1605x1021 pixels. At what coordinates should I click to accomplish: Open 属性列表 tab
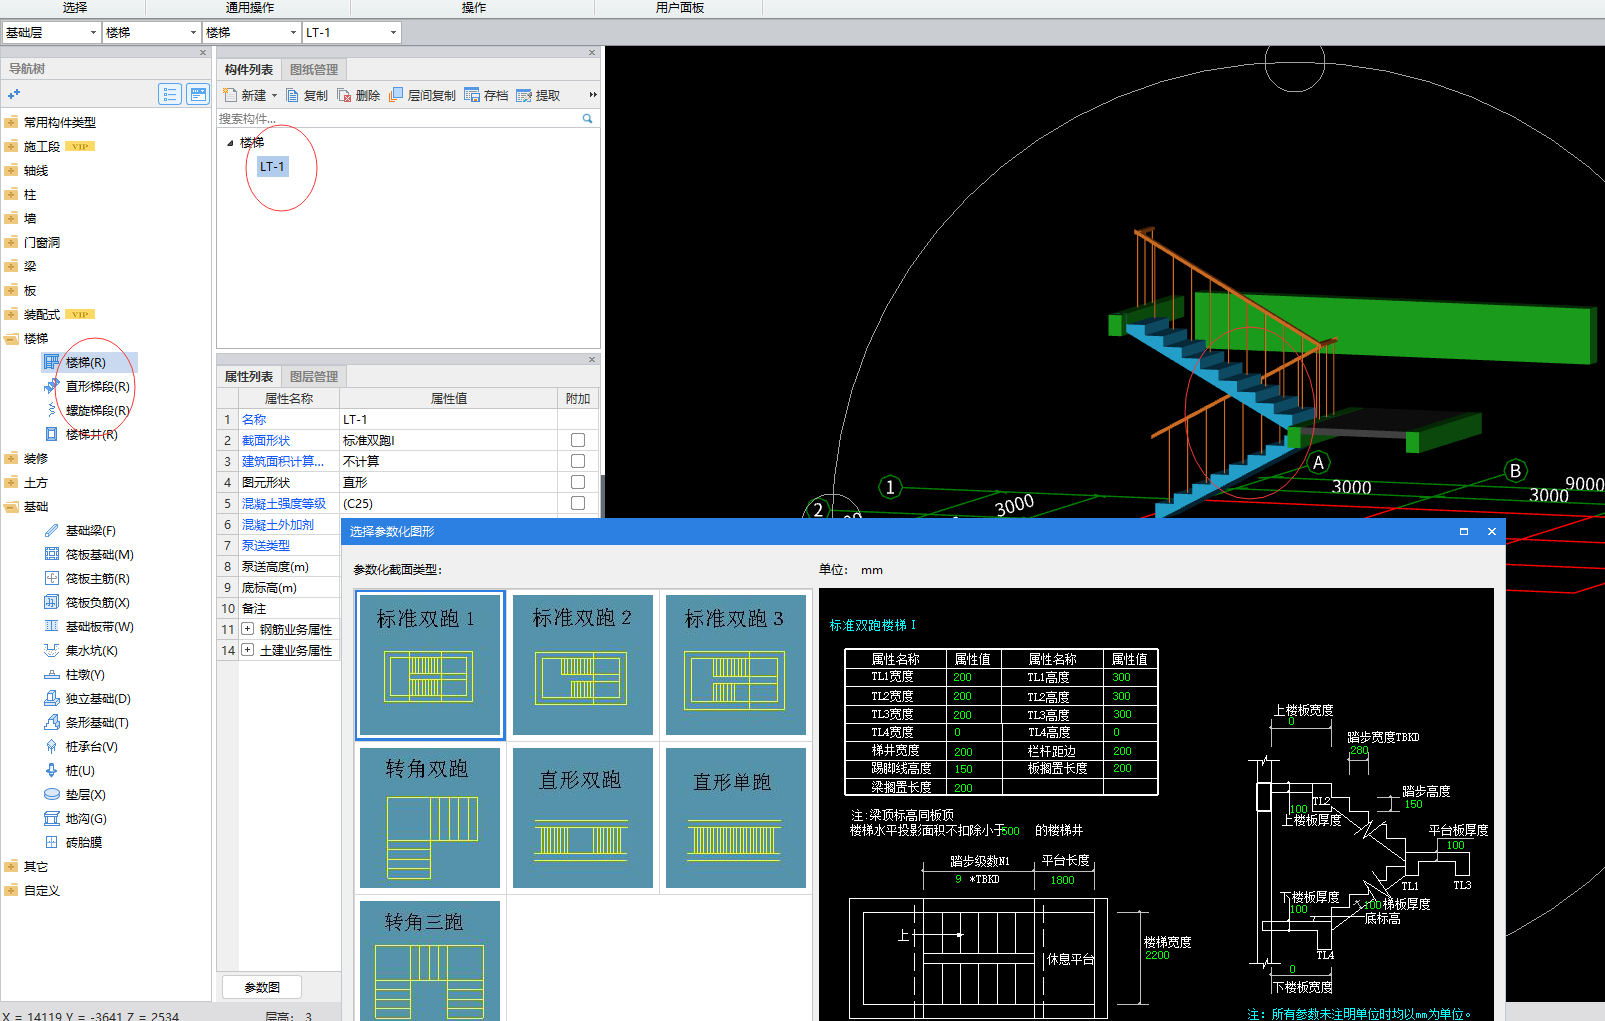tap(249, 377)
